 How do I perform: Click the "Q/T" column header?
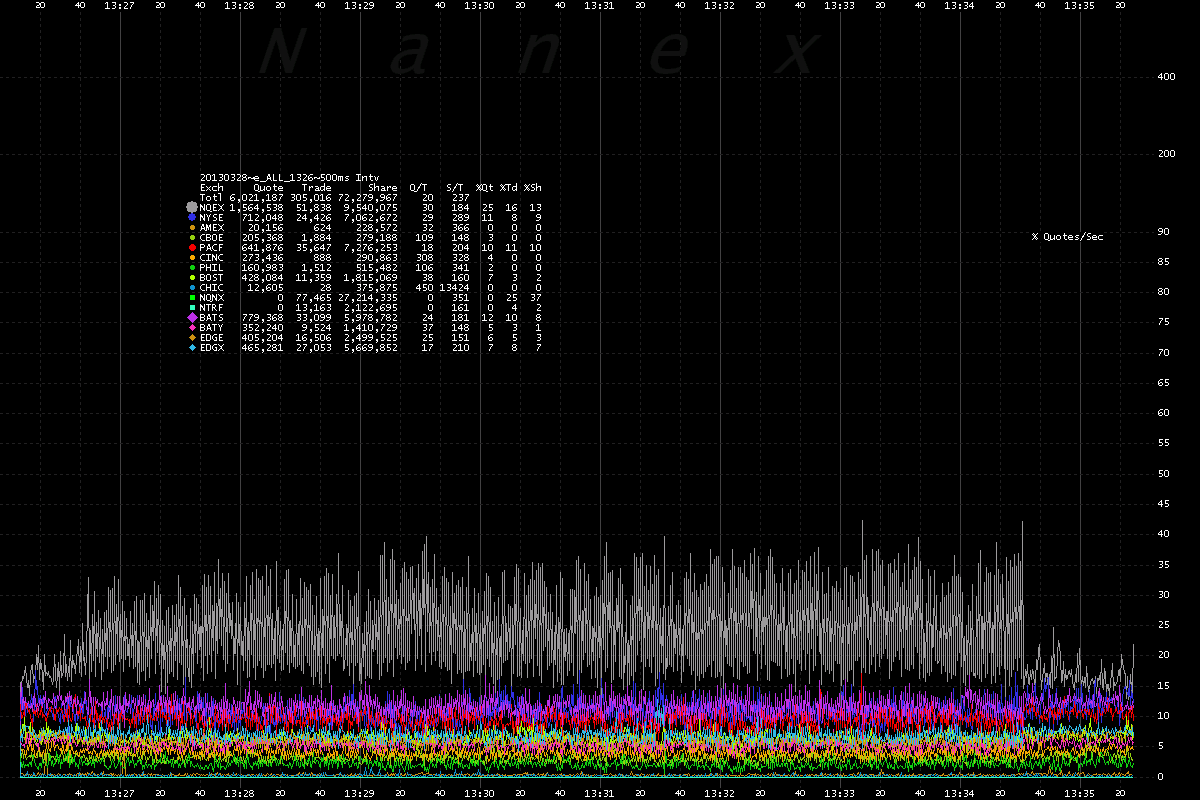(x=417, y=187)
